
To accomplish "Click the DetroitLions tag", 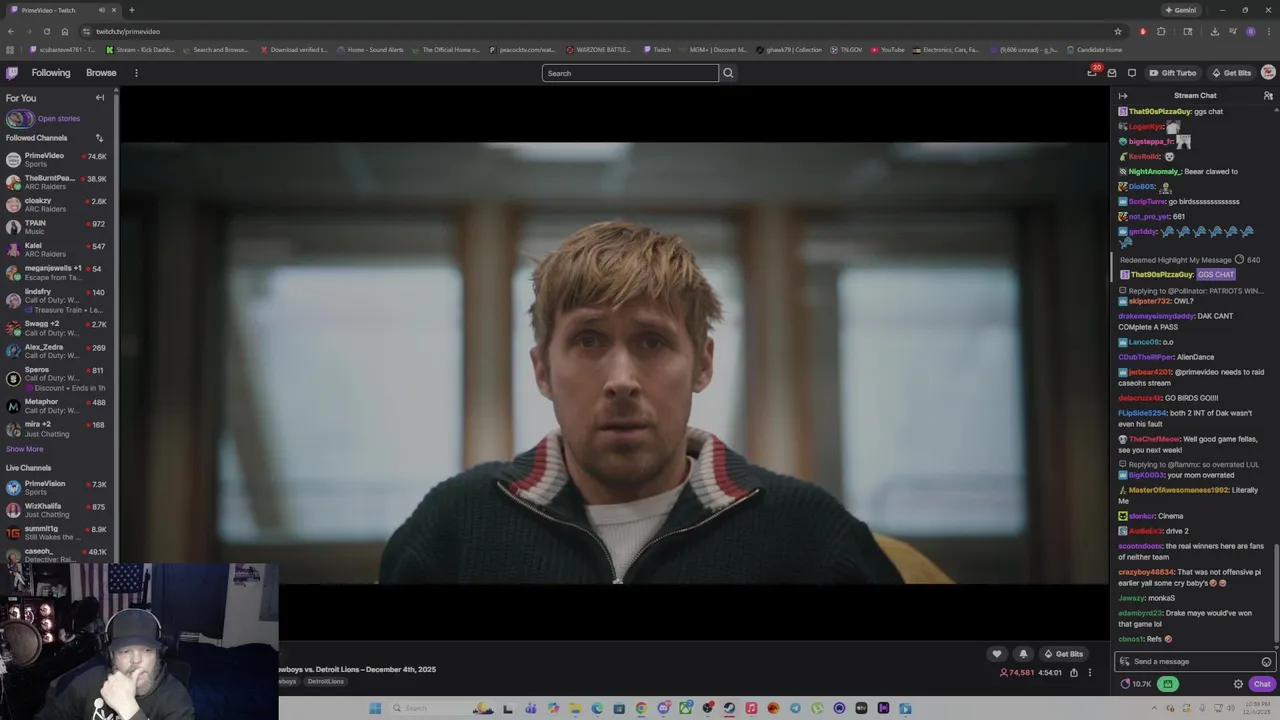I will 325,681.
